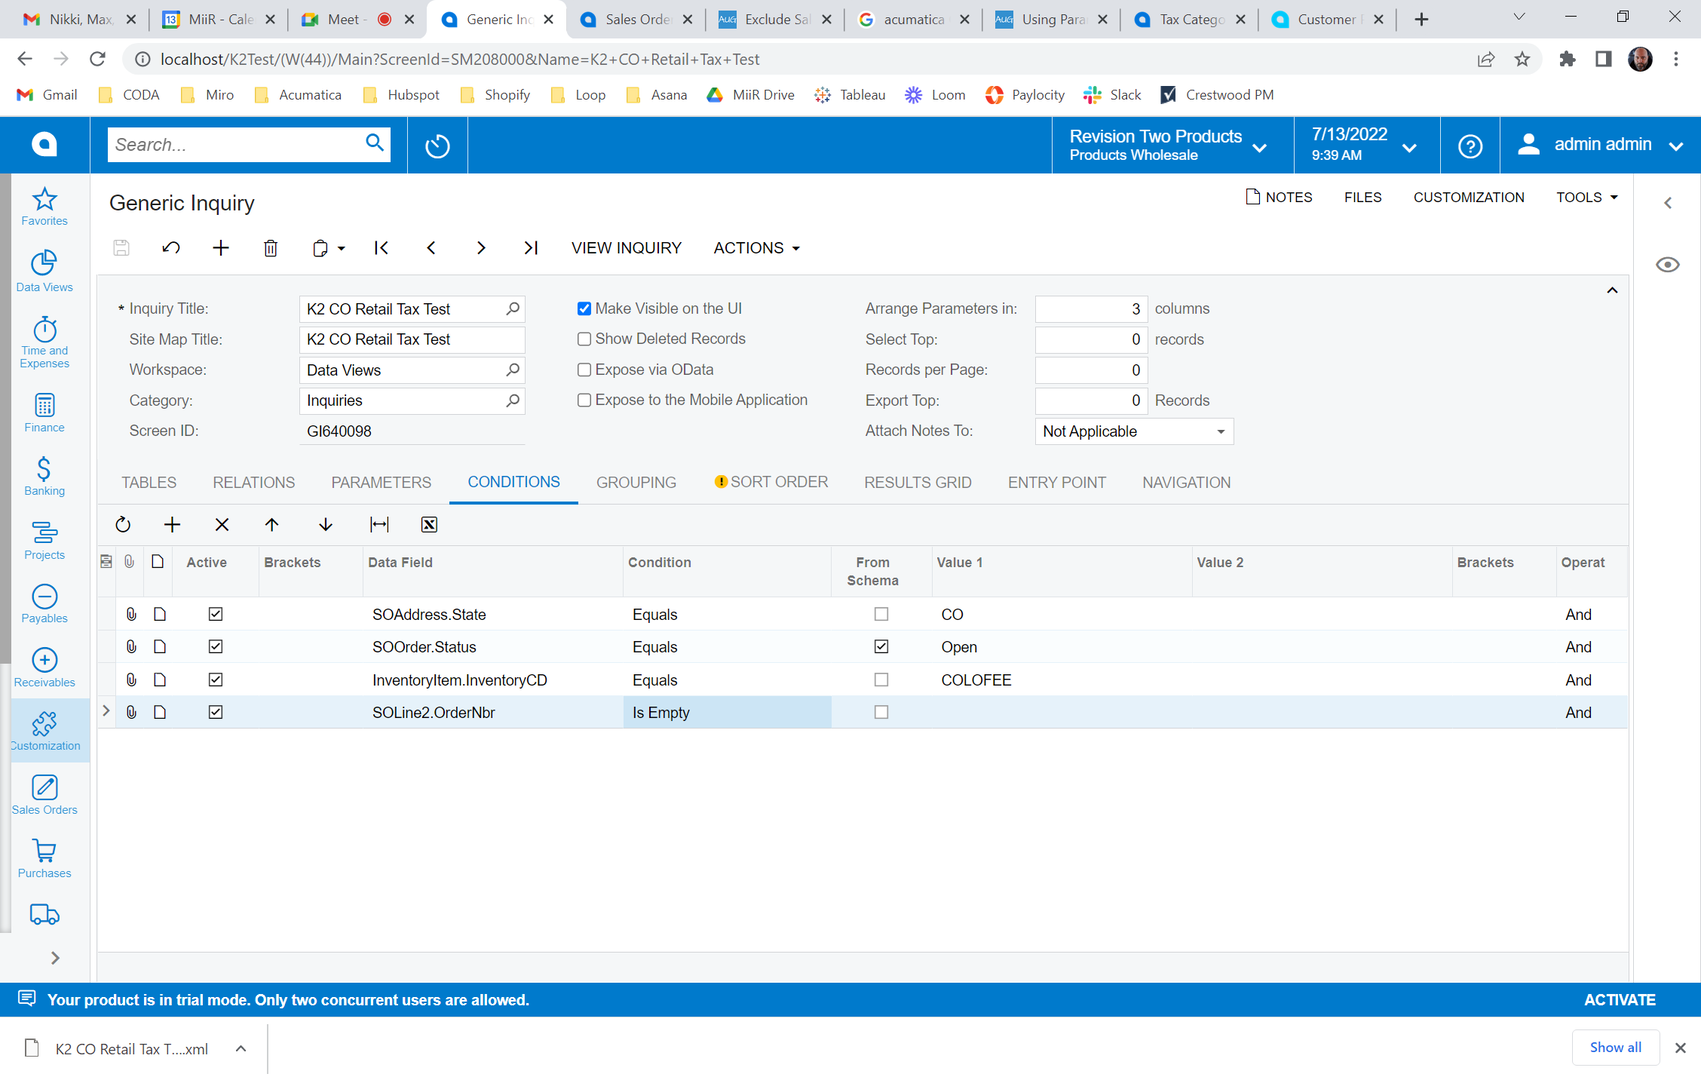The width and height of the screenshot is (1701, 1080).
Task: Open Banking in the left sidebar
Action: tap(44, 477)
